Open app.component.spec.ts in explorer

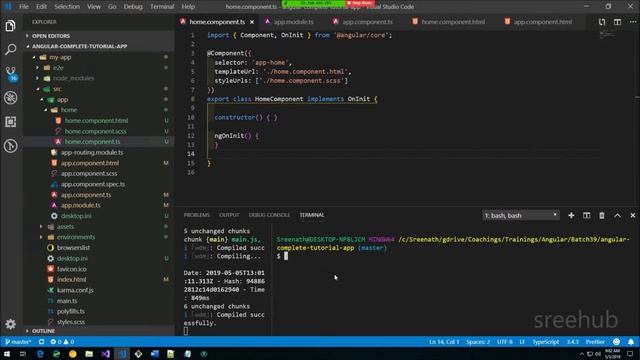tap(93, 184)
